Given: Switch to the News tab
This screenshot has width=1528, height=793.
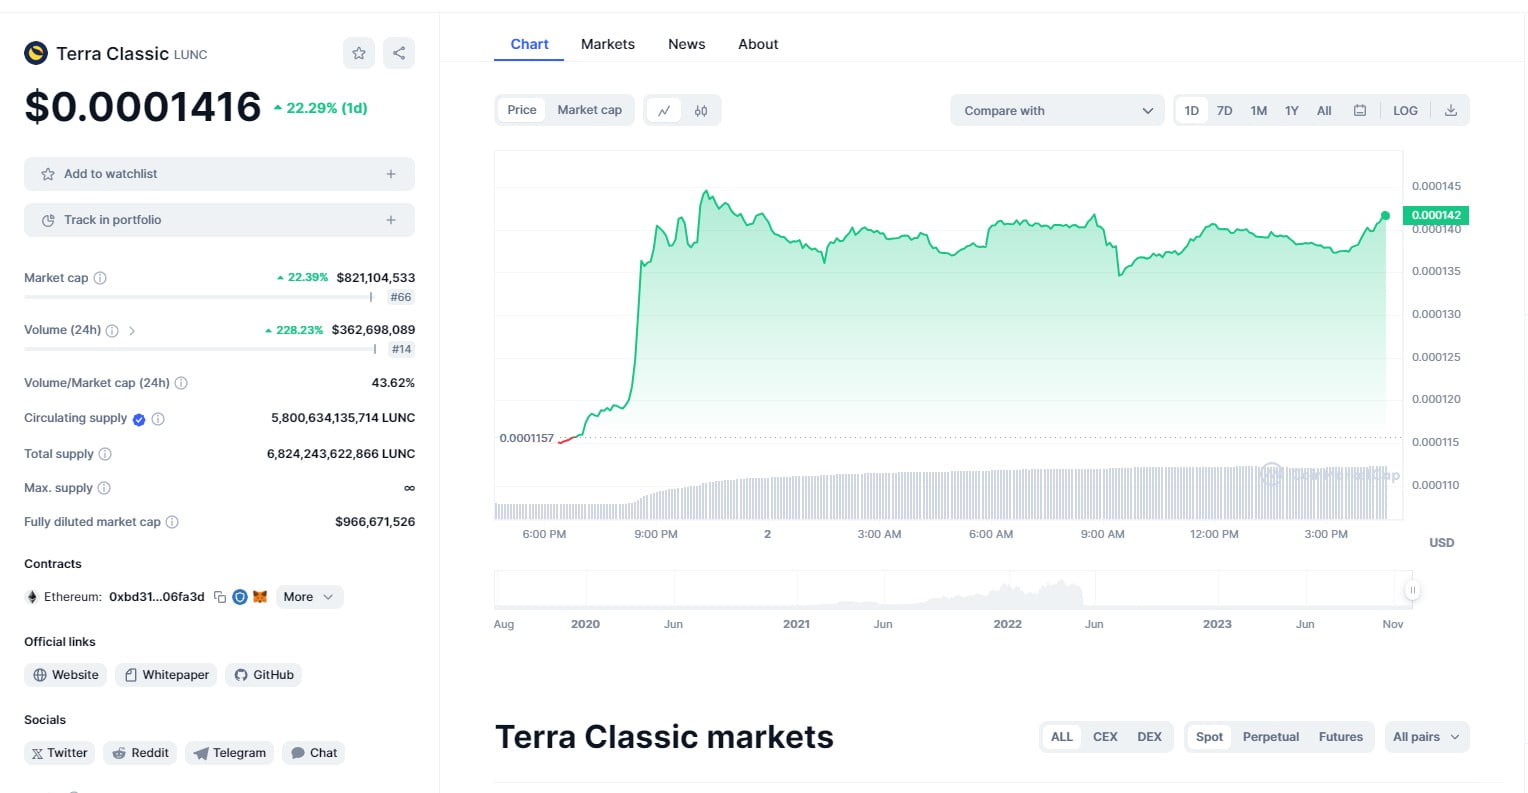Looking at the screenshot, I should point(687,44).
